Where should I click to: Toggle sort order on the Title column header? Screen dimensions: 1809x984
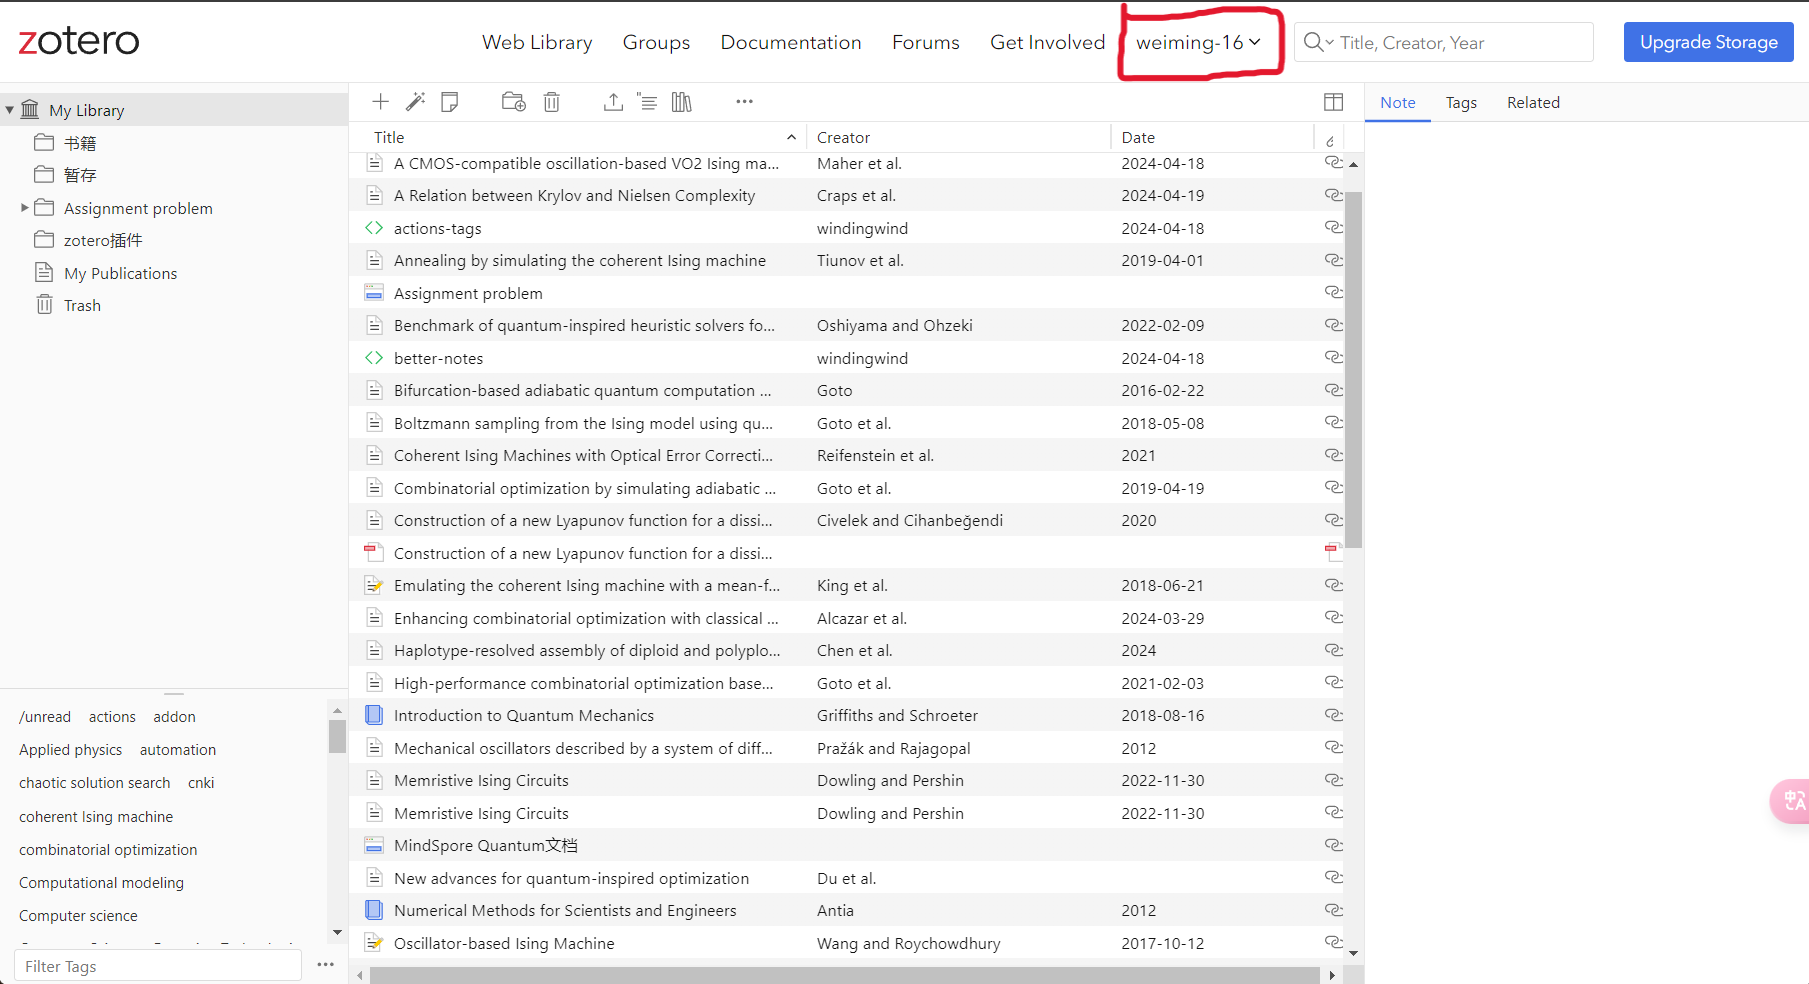[580, 138]
